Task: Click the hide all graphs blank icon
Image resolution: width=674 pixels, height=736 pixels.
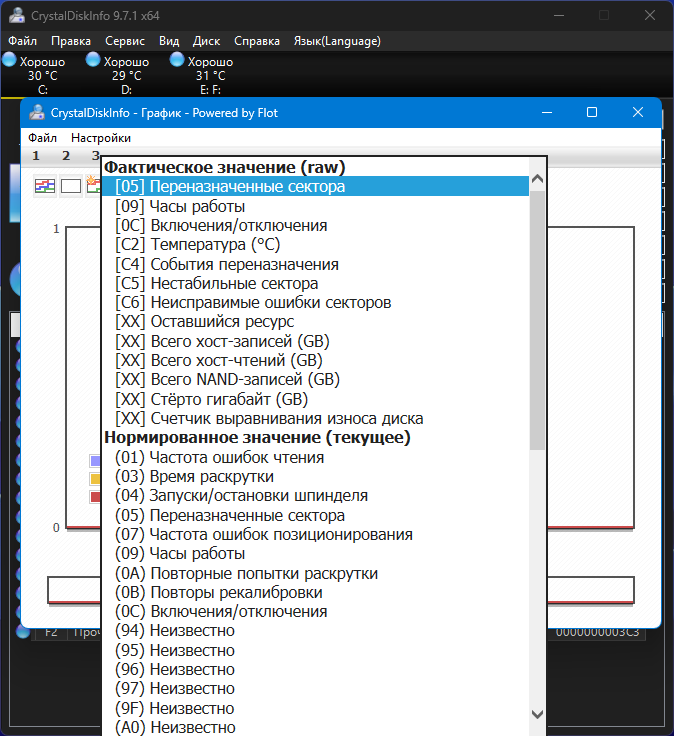Action: point(71,186)
